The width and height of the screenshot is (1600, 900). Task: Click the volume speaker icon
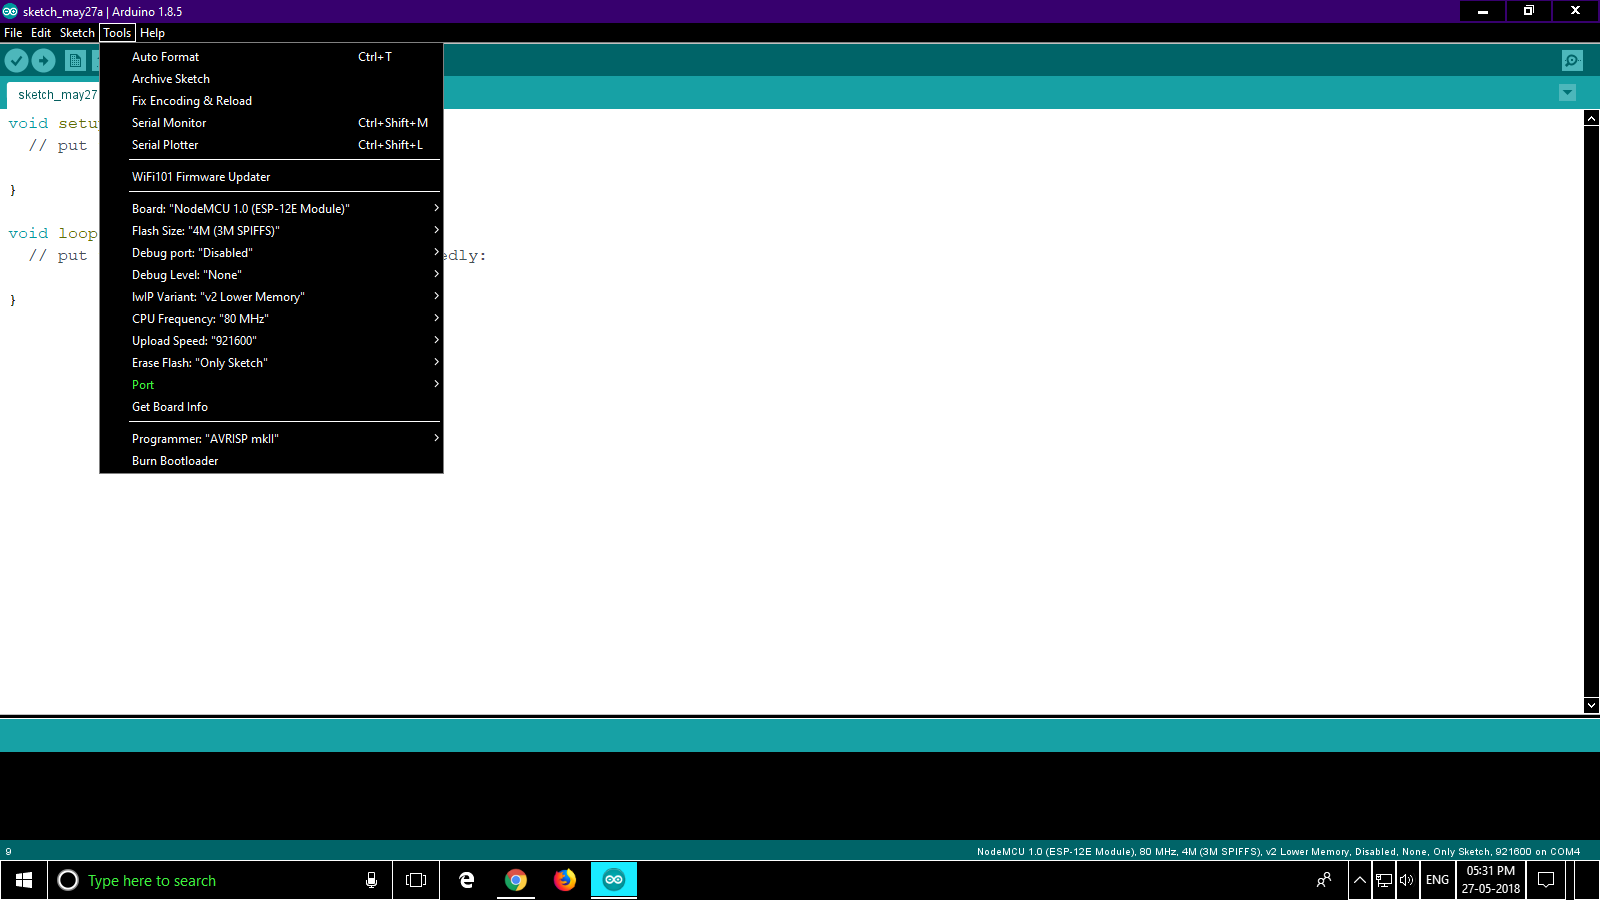1407,880
